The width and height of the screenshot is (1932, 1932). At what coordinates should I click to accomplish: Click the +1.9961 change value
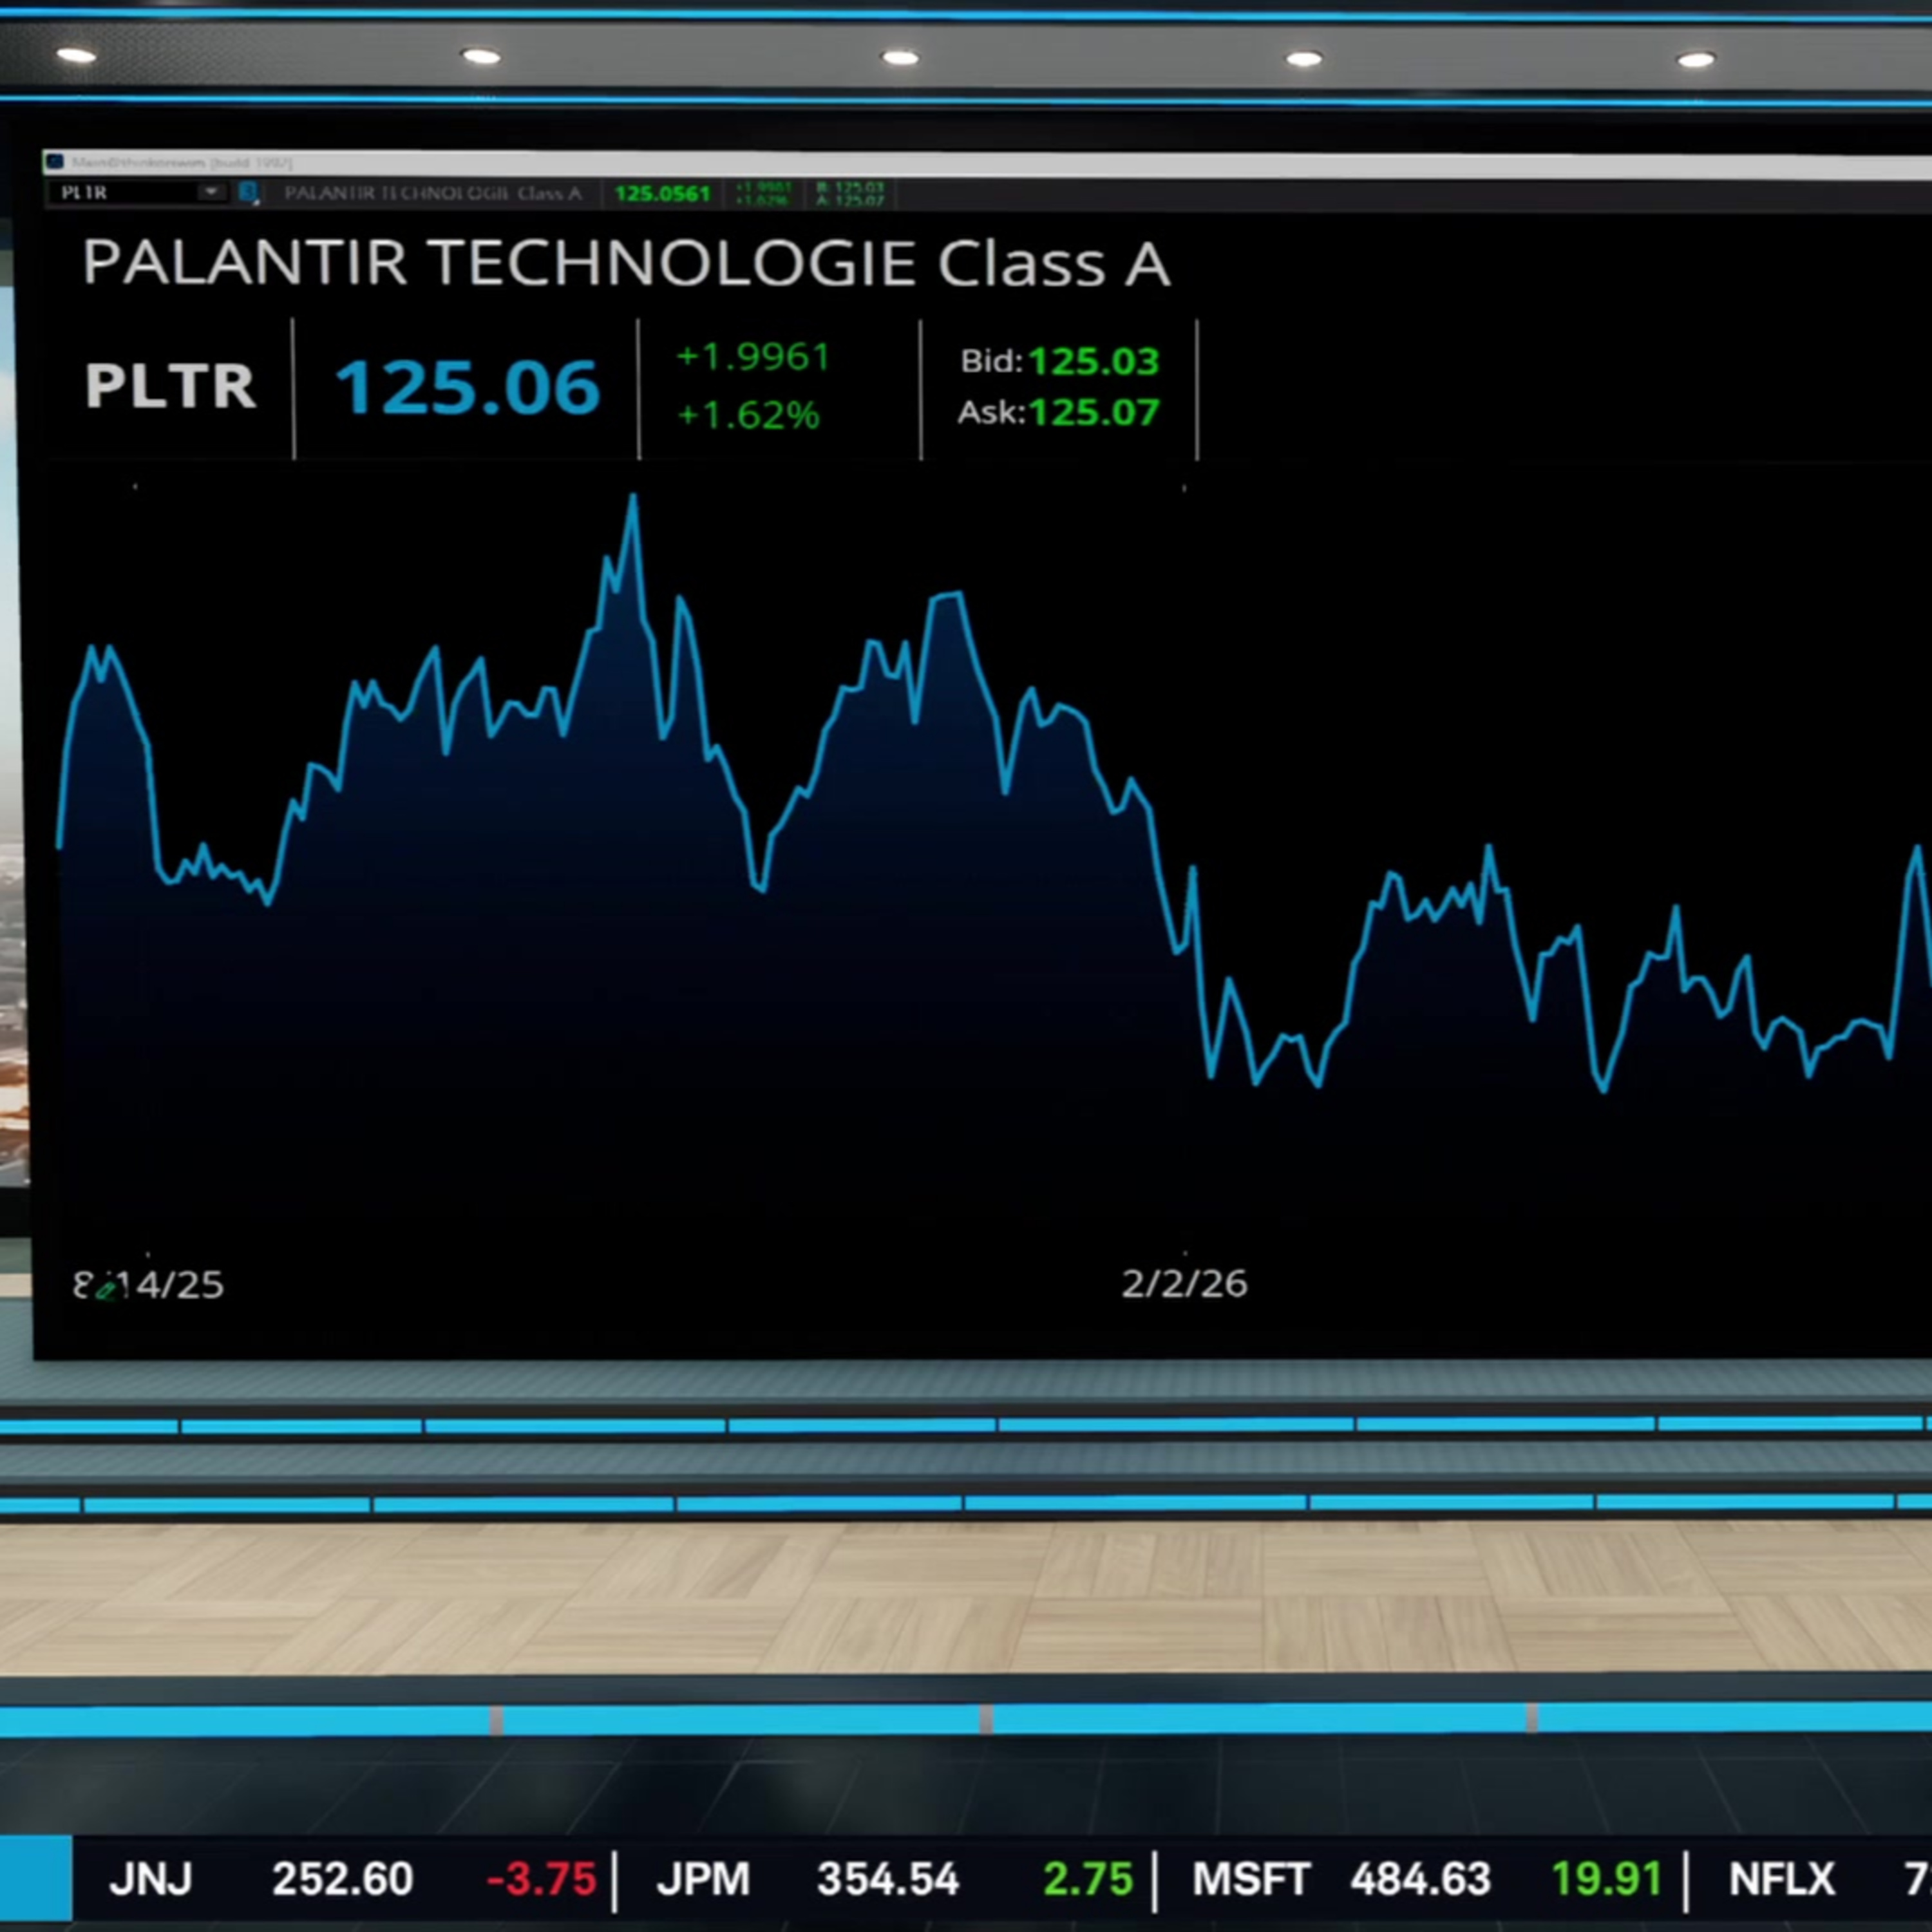(754, 357)
